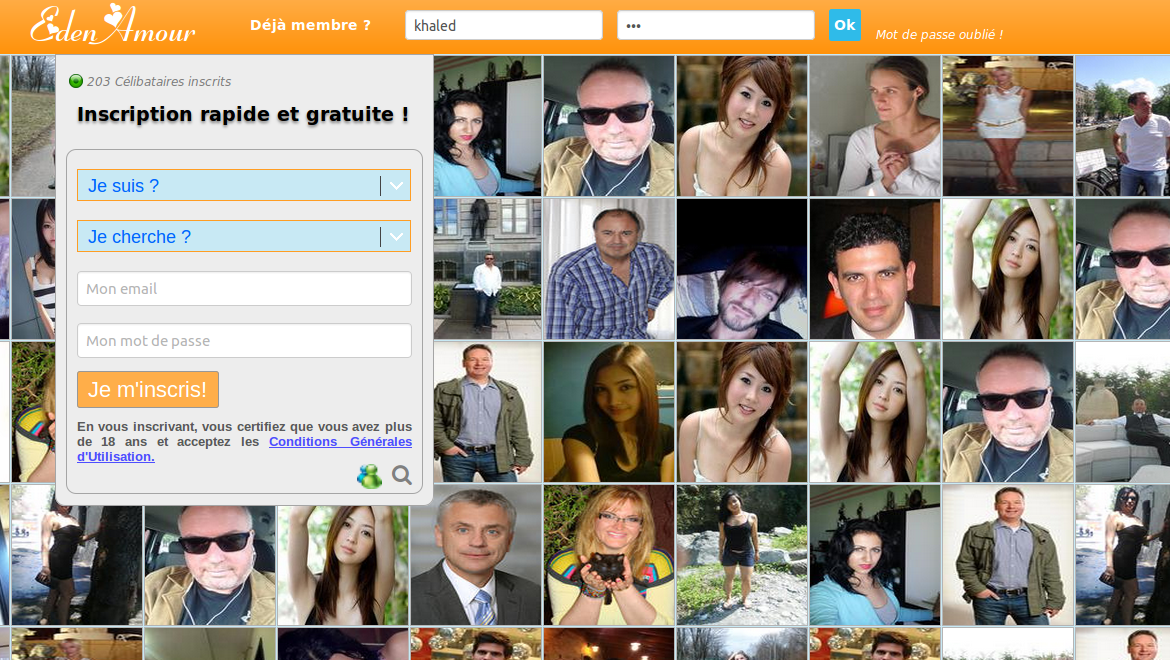The image size is (1170, 660).
Task: Open photo of man in white shirt by statue
Action: tap(487, 269)
